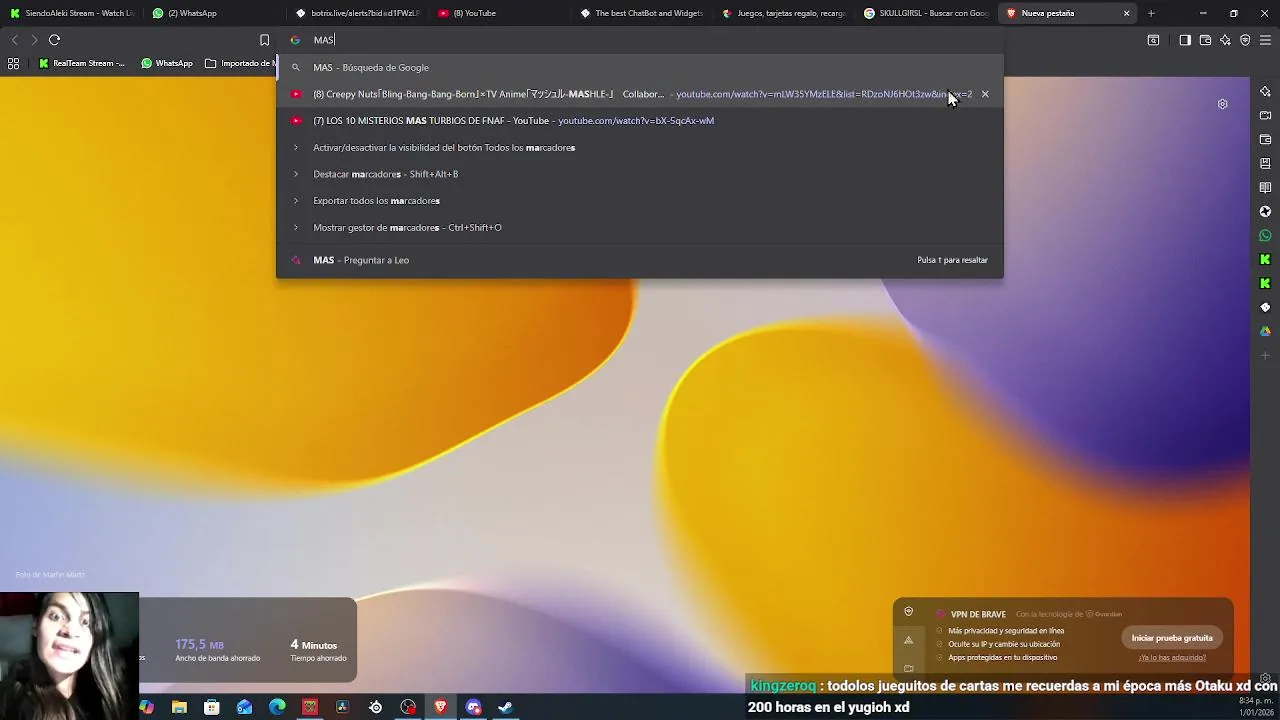The image size is (1280, 720).
Task: Switch to the SiendoAleki Stream tab
Action: [71, 13]
